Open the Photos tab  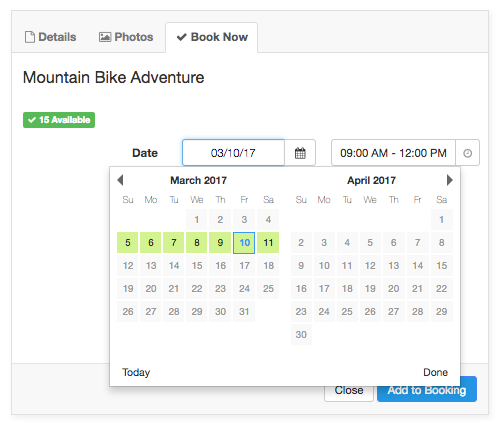[126, 37]
